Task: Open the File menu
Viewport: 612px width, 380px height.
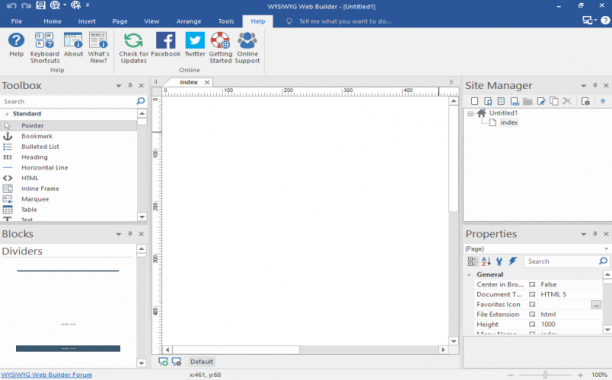Action: [x=16, y=21]
